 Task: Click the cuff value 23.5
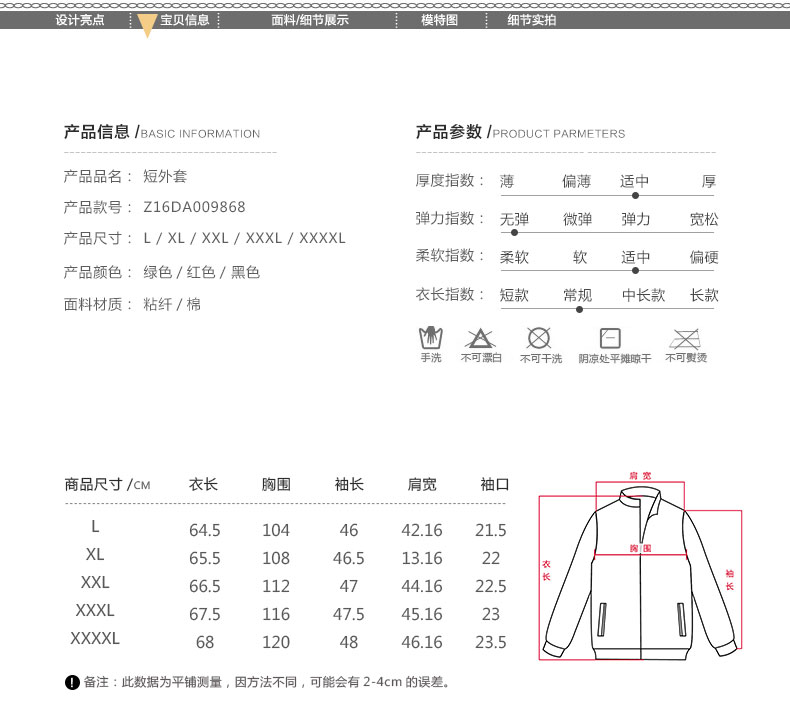[491, 642]
